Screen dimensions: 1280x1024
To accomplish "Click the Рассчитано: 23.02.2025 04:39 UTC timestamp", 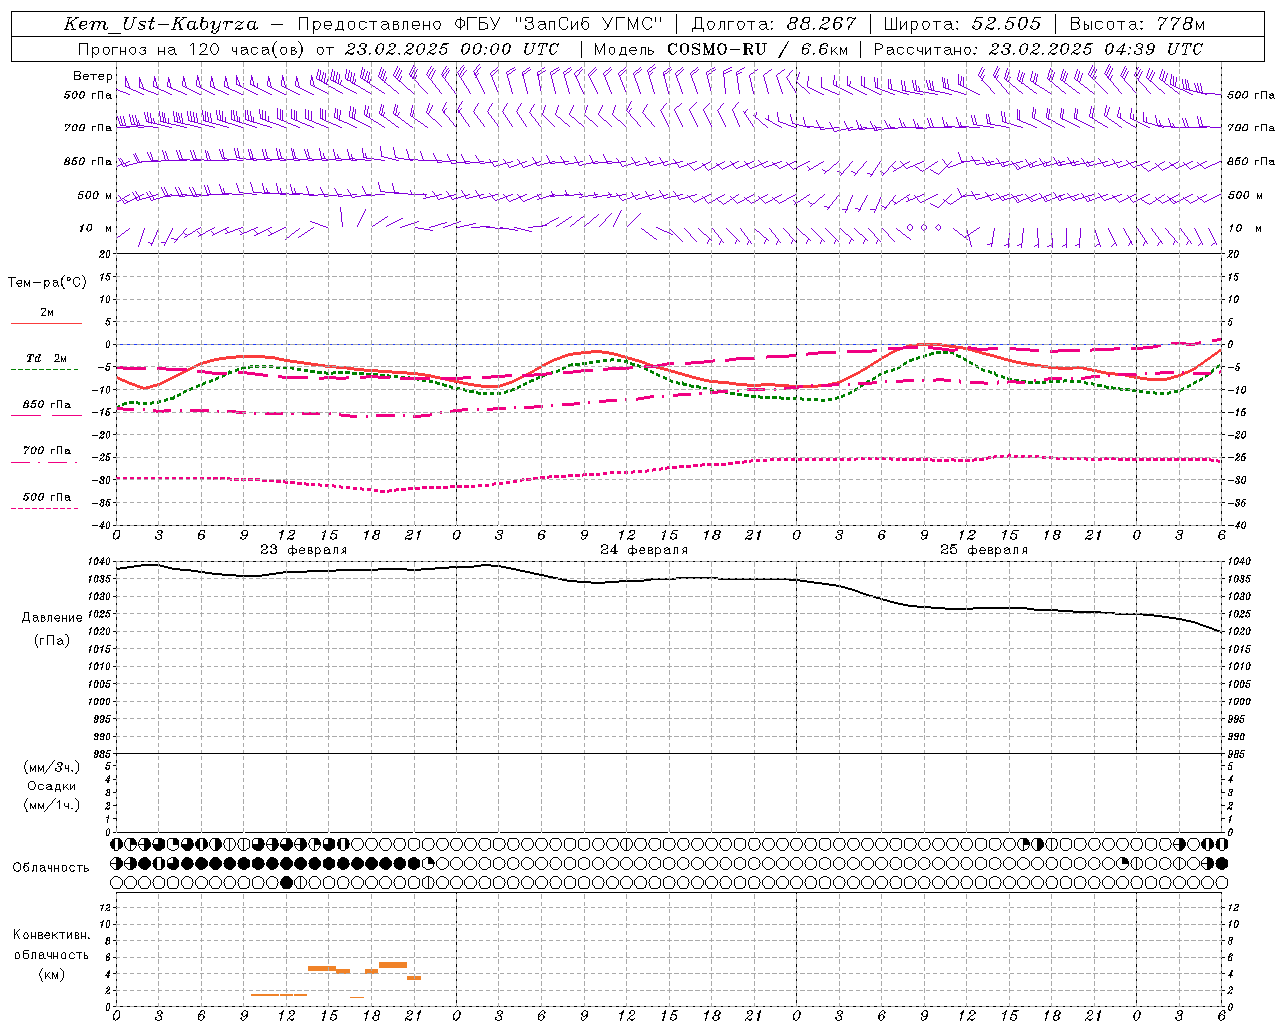I will [x=1038, y=49].
